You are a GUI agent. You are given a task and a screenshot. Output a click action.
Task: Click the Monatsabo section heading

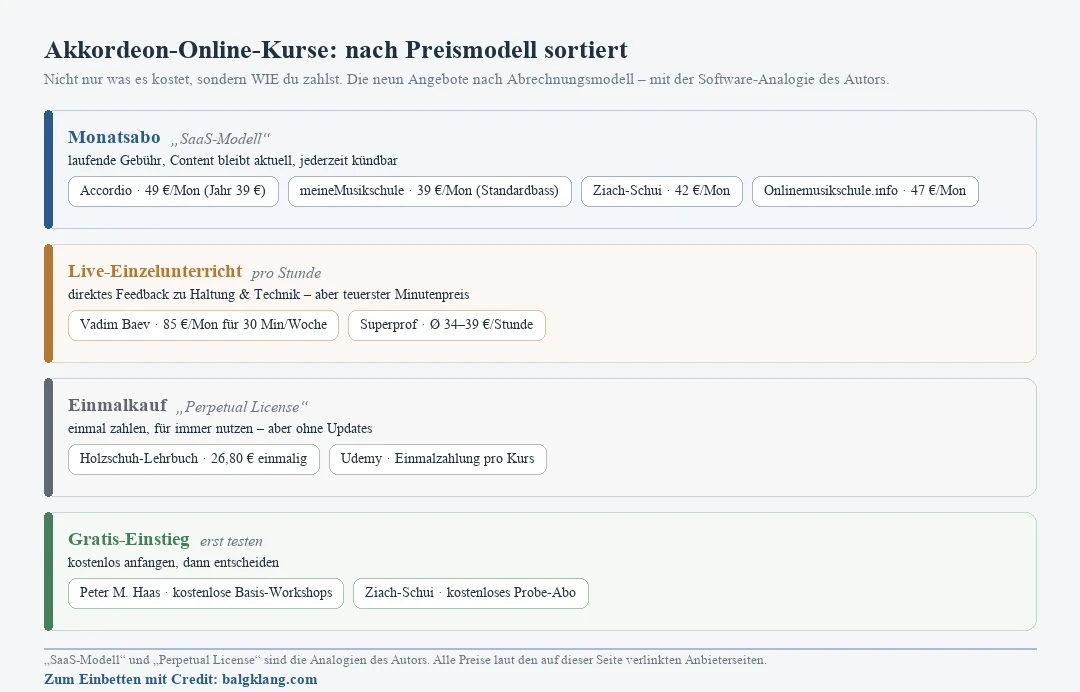pos(114,137)
